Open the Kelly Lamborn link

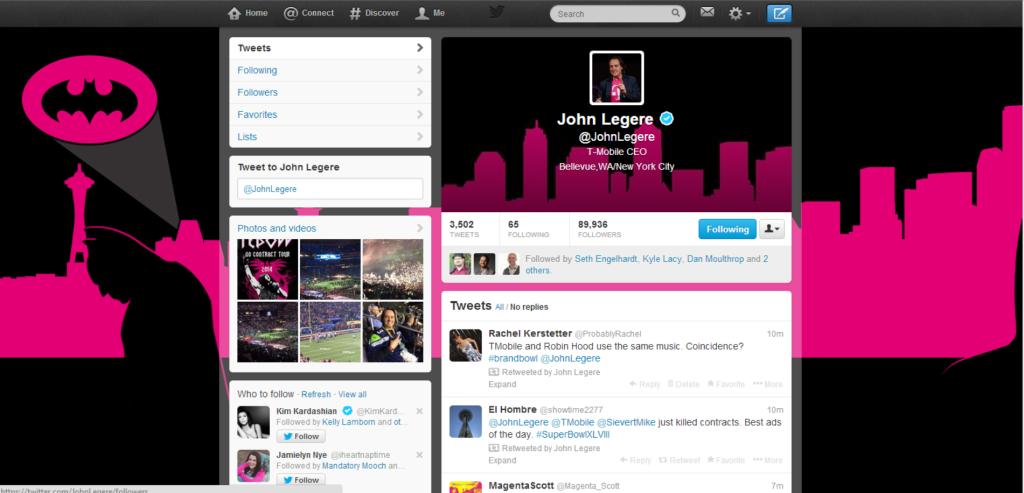point(349,422)
